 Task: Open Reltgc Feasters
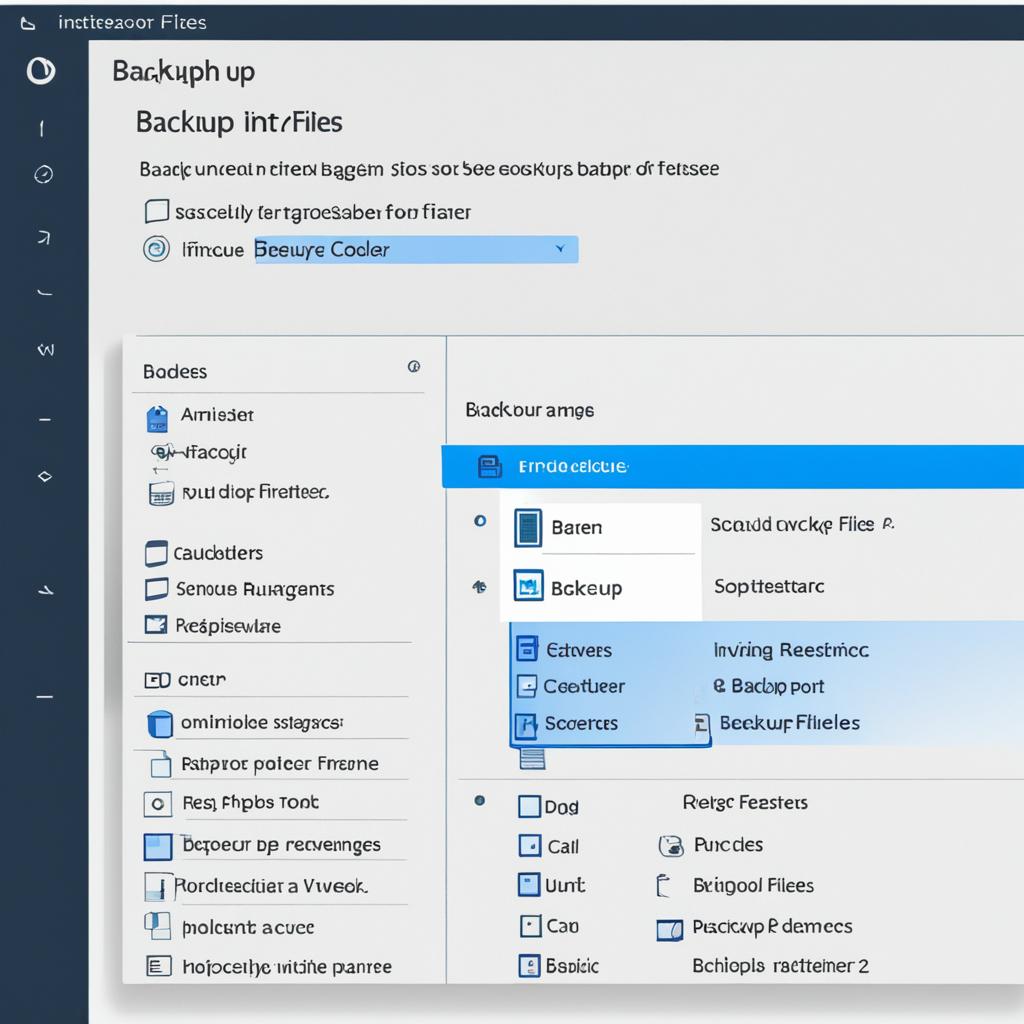pyautogui.click(x=745, y=803)
